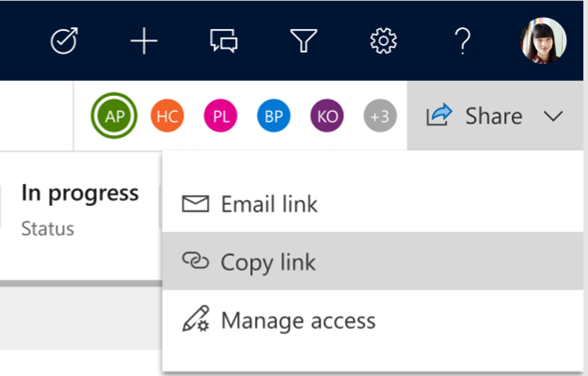Choose Email link from share menu
This screenshot has height=376, width=588.
click(373, 204)
